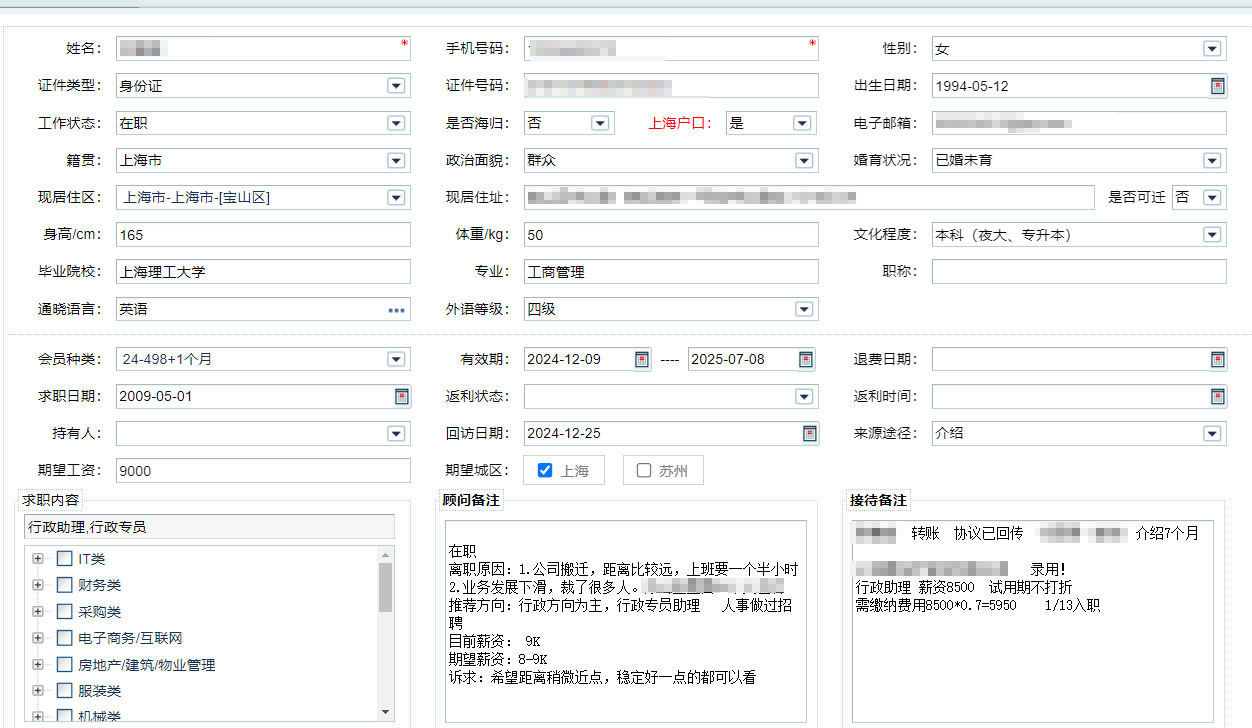Click the 证件号码 input field

(671, 86)
